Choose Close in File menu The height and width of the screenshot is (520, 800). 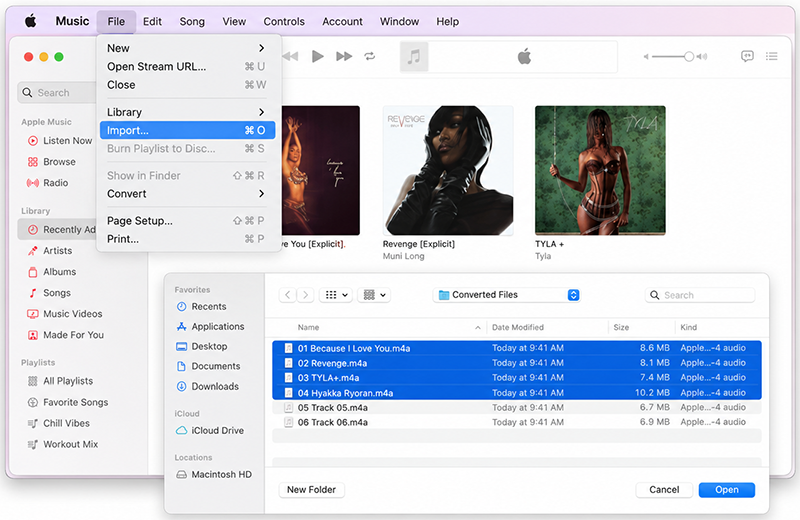coord(187,85)
